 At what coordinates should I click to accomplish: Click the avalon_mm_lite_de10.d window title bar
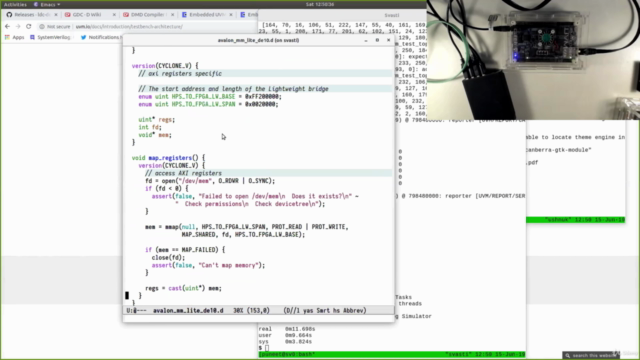[258, 40]
